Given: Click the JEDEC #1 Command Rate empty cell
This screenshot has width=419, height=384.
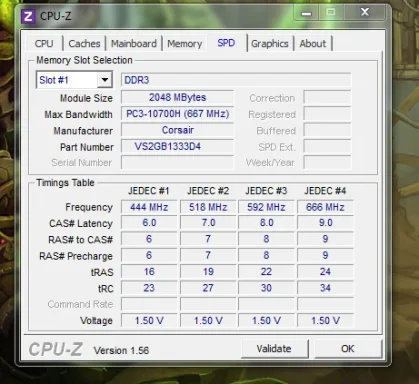Looking at the screenshot, I should tap(149, 304).
